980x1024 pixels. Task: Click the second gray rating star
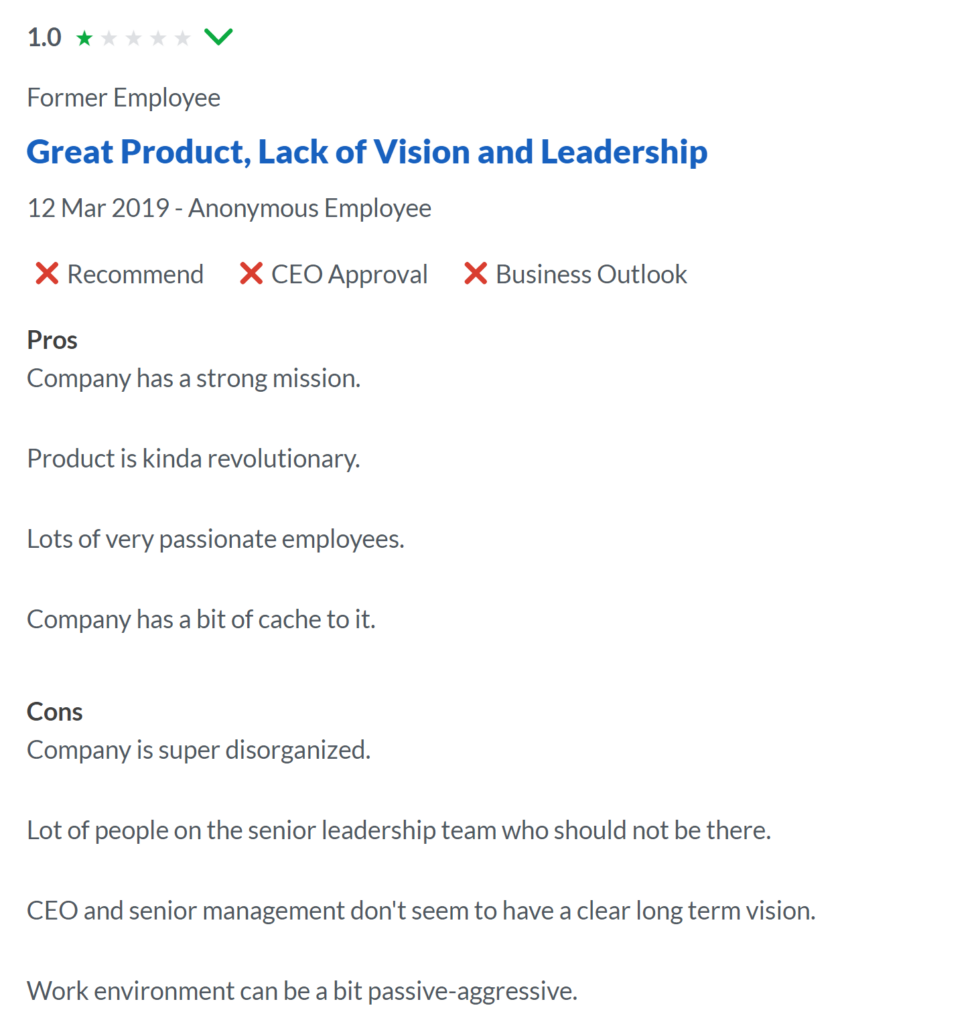pyautogui.click(x=109, y=39)
